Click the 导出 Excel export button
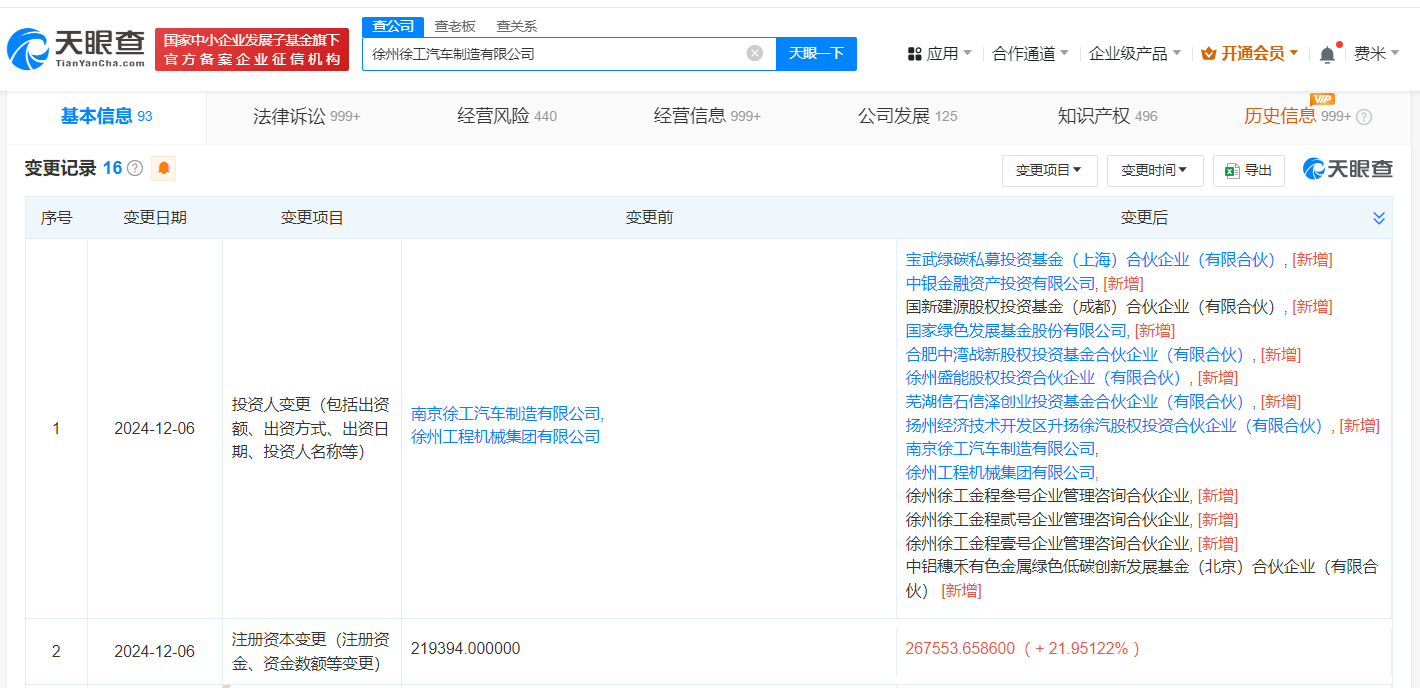The image size is (1420, 688). tap(1248, 171)
